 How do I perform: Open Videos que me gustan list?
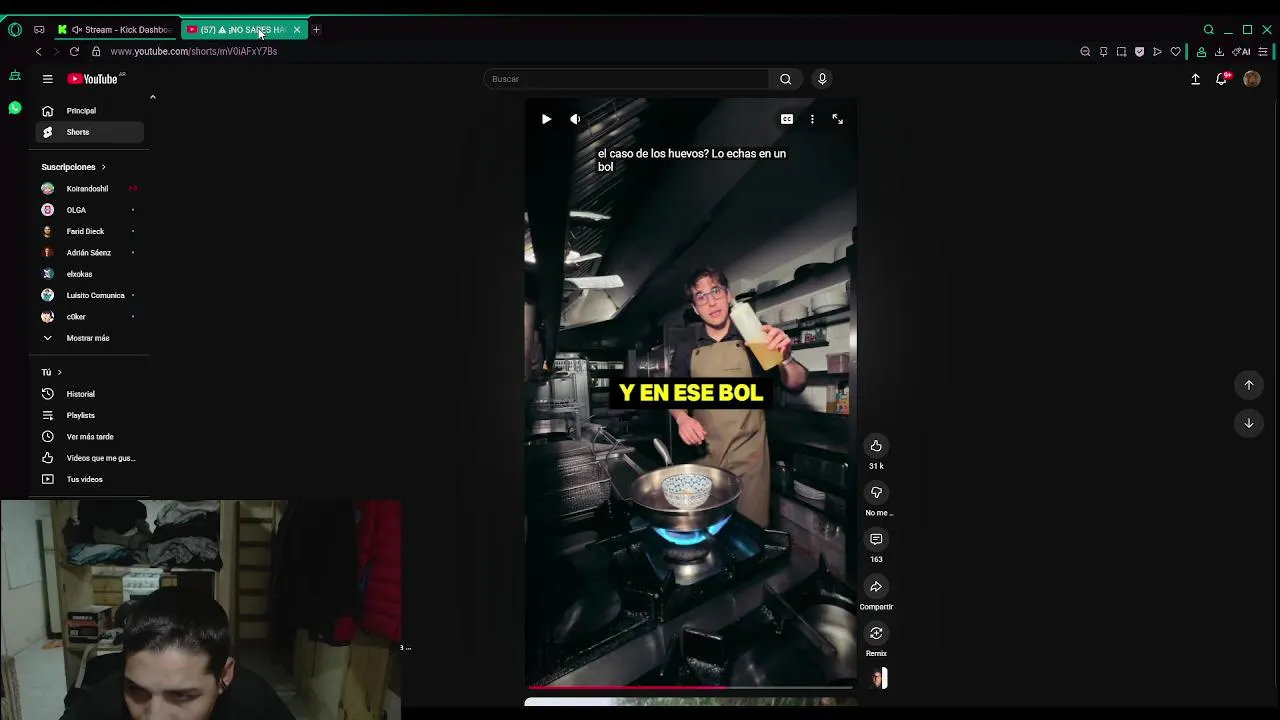90,458
